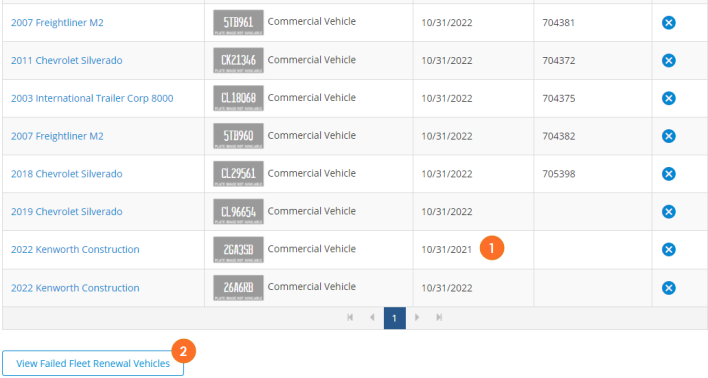
Task: Remove the 2003 International Trailer Corp 8000
Action: [669, 98]
